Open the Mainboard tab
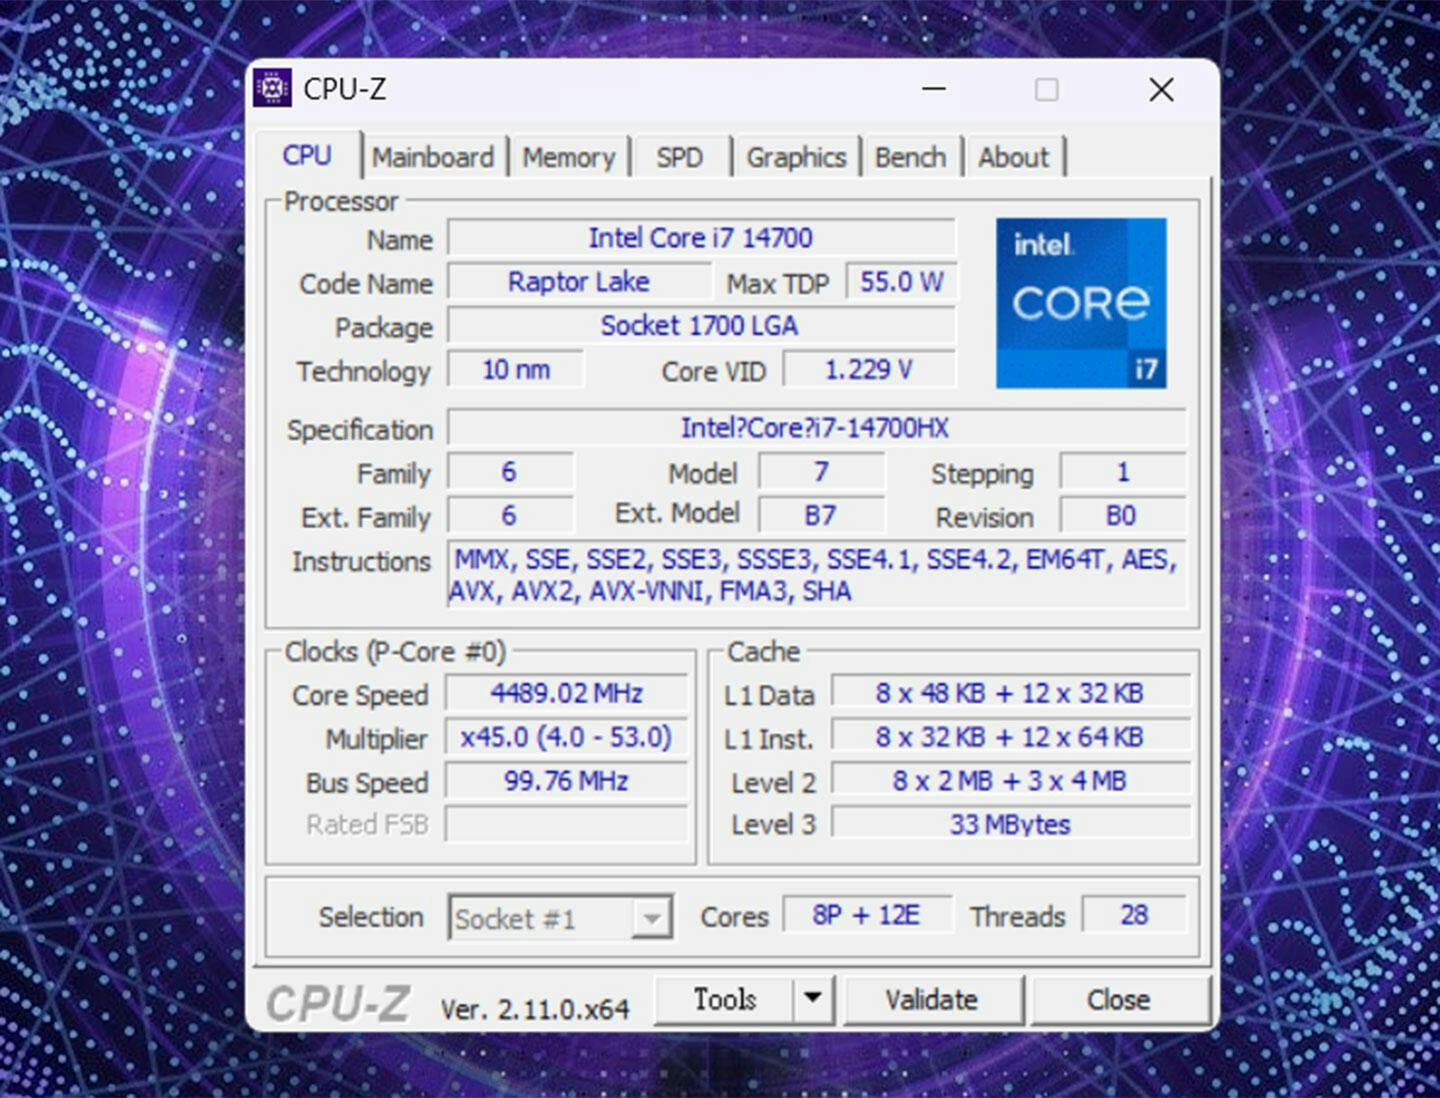Viewport: 1440px width, 1098px height. [x=433, y=157]
